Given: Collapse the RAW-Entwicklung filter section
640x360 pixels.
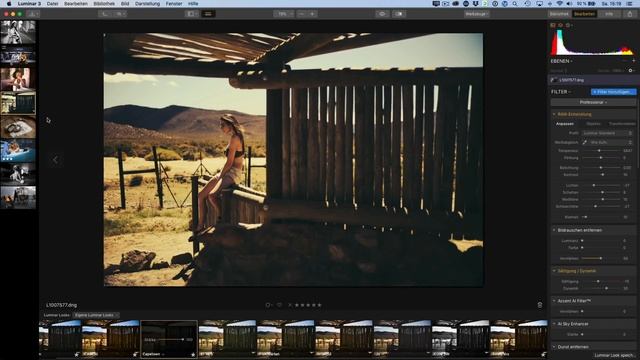Looking at the screenshot, I should click(554, 114).
